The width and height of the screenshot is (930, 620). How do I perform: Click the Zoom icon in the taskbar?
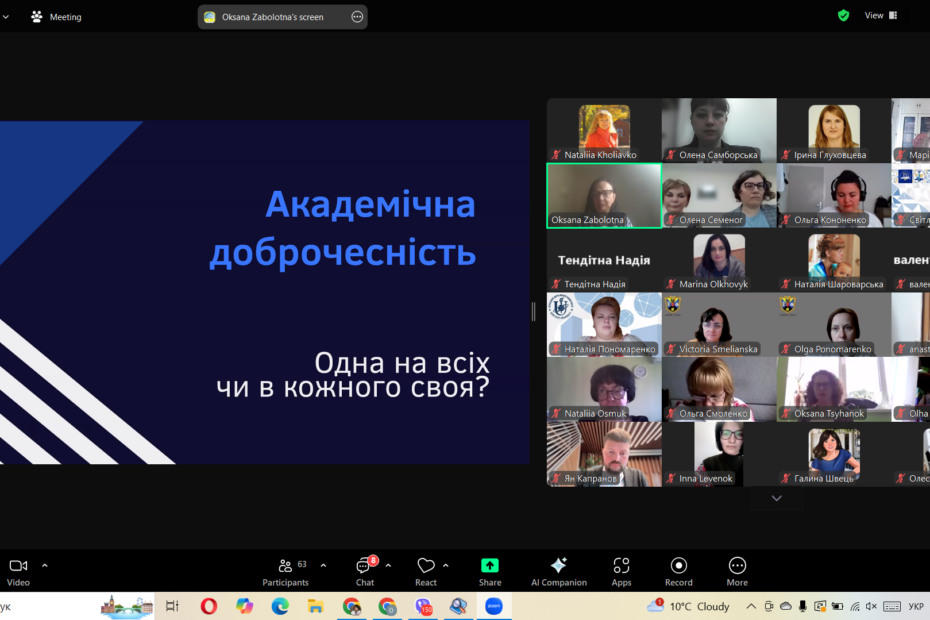[x=494, y=606]
